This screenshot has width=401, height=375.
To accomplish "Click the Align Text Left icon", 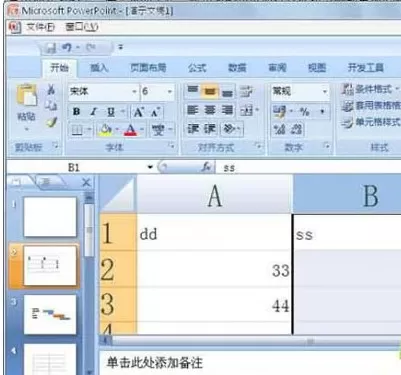I will 192,110.
